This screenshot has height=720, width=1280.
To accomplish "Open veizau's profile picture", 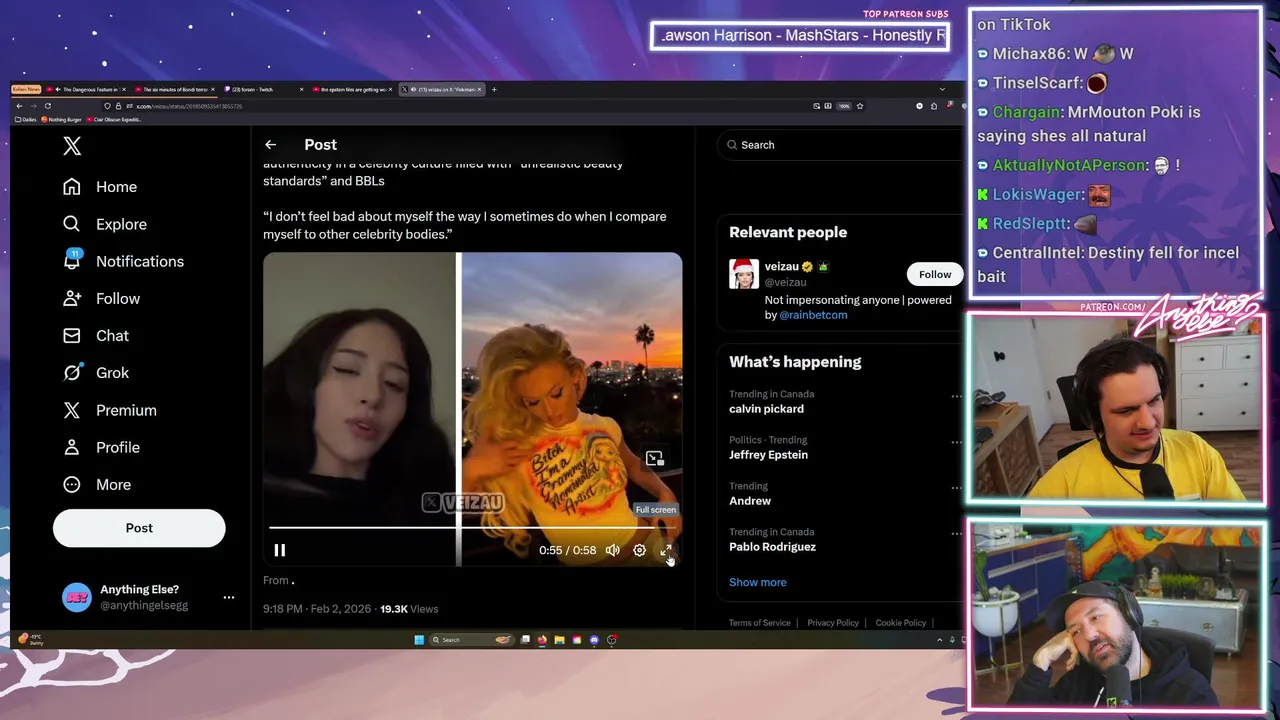I will pos(744,273).
